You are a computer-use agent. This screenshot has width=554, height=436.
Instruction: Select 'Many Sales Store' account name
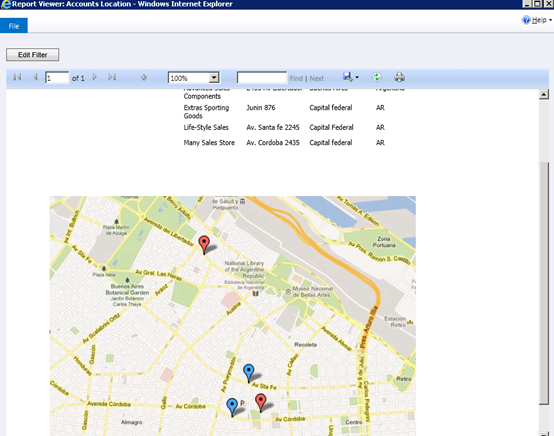coord(209,143)
